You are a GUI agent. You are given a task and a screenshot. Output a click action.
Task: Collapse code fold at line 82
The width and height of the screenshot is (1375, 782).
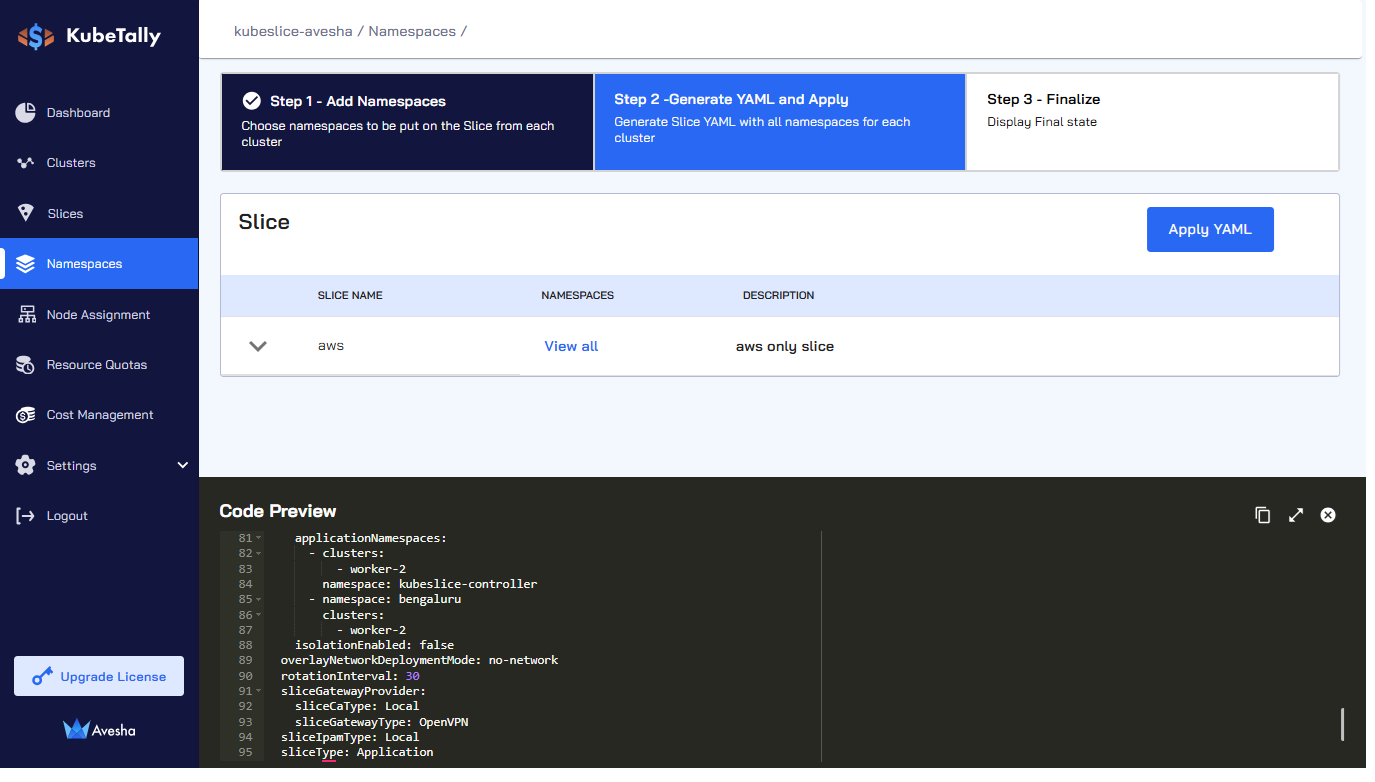click(258, 554)
